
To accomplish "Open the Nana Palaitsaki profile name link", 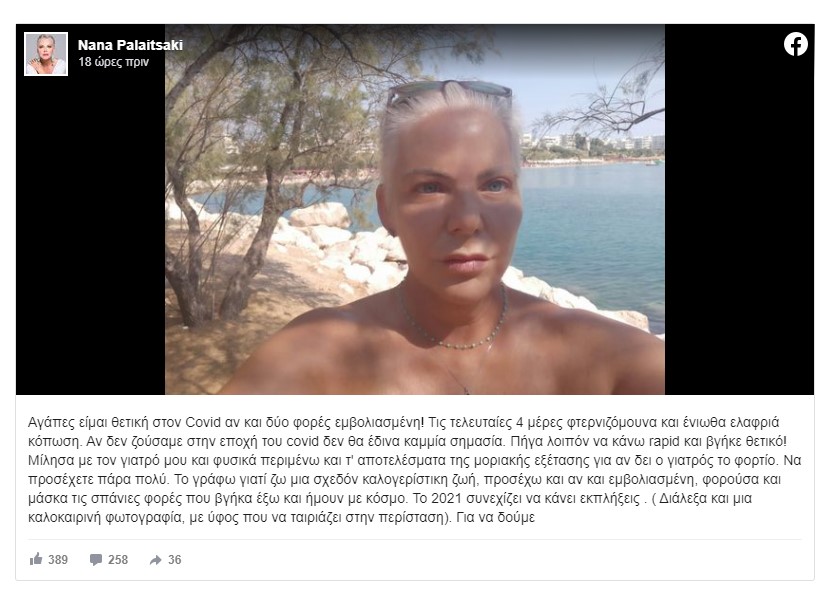I will 130,45.
